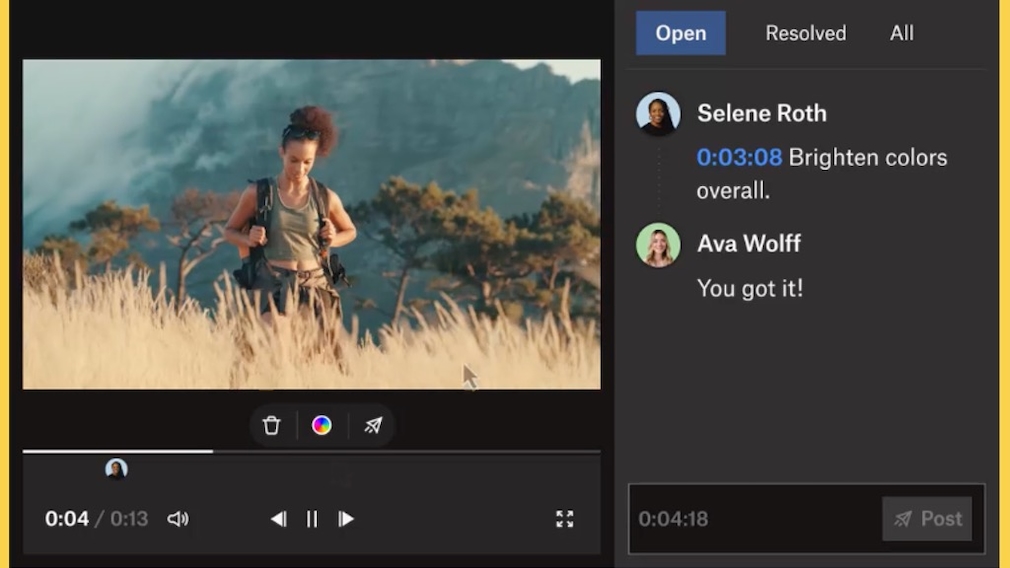Mute the video with the speaker icon
The width and height of the screenshot is (1010, 568).
click(x=178, y=519)
